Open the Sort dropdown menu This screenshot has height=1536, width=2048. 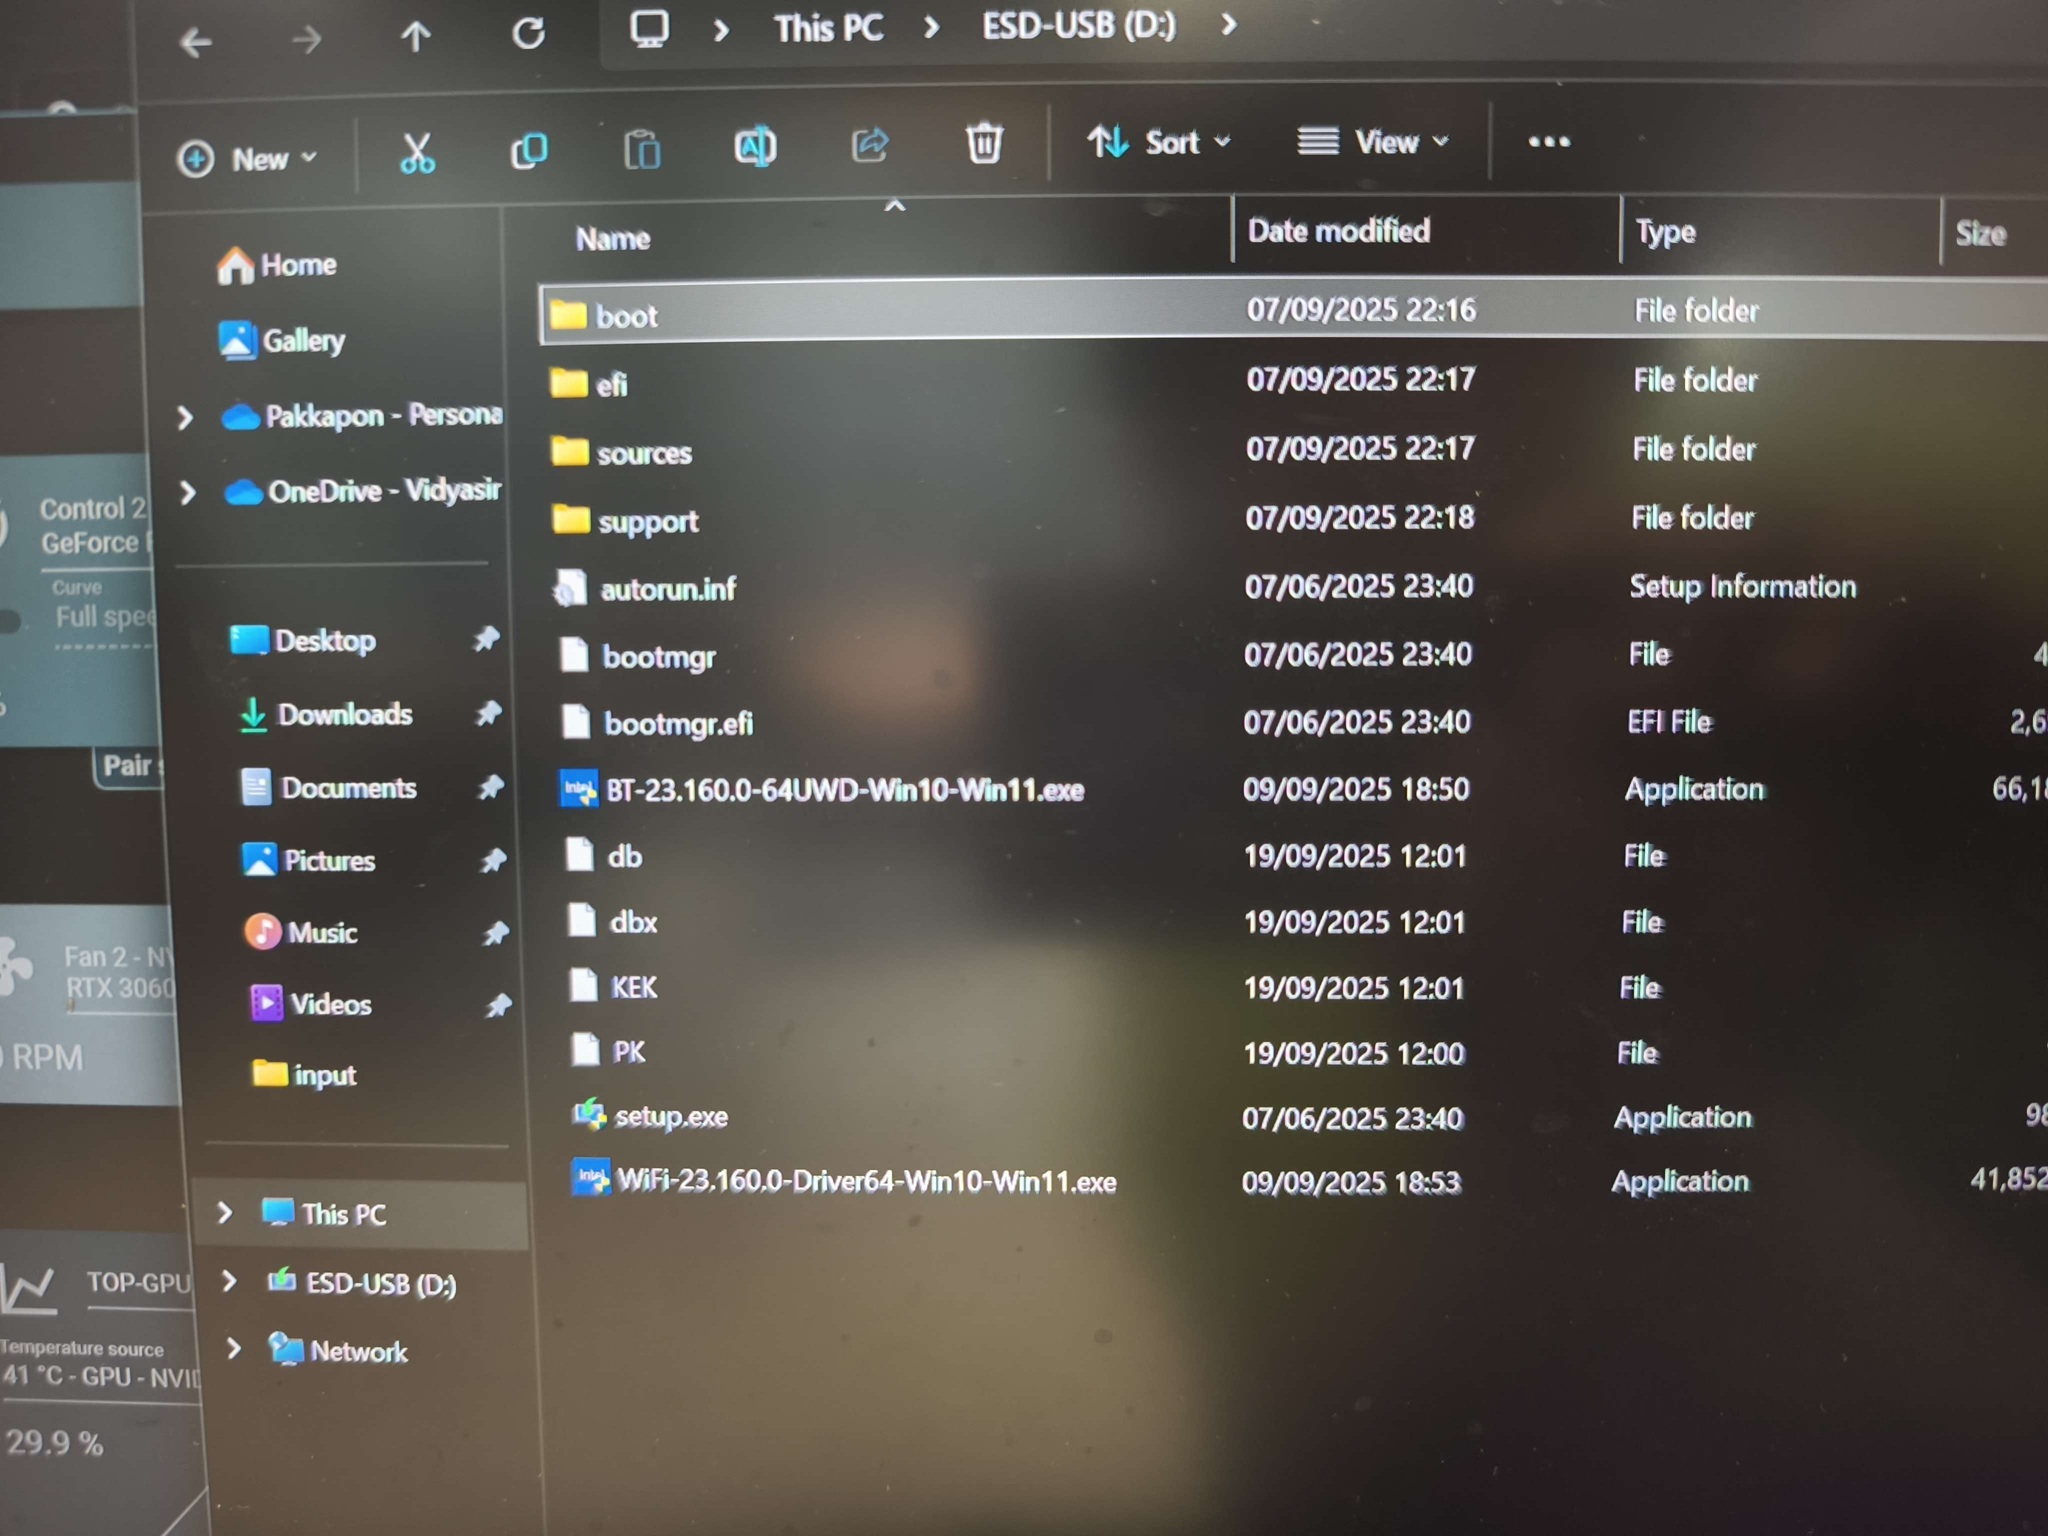[x=1159, y=142]
